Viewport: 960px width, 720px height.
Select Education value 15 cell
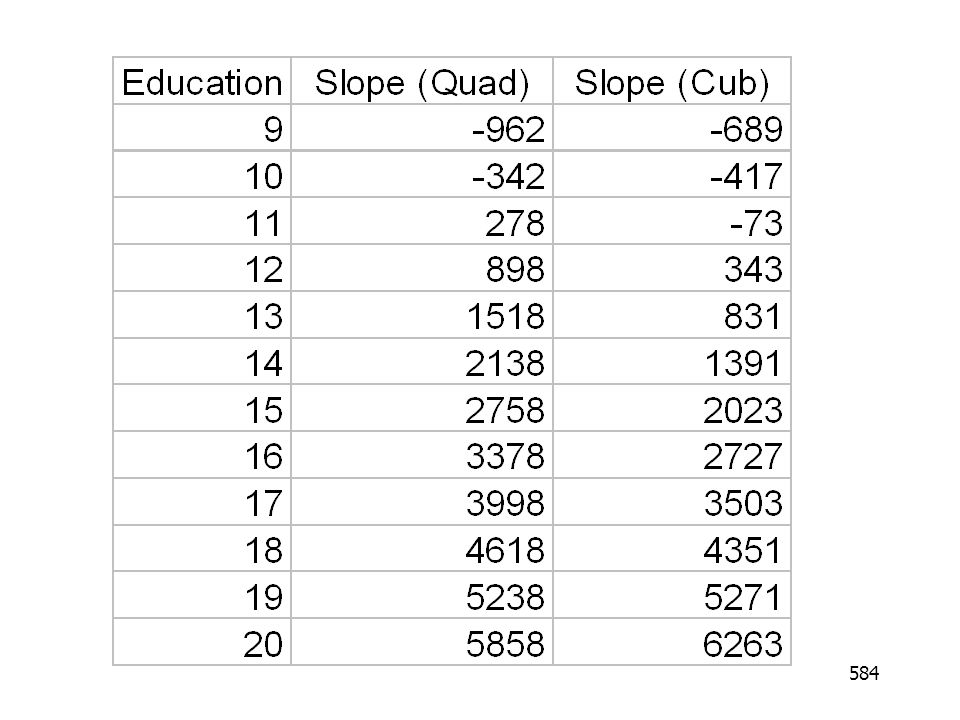point(202,408)
